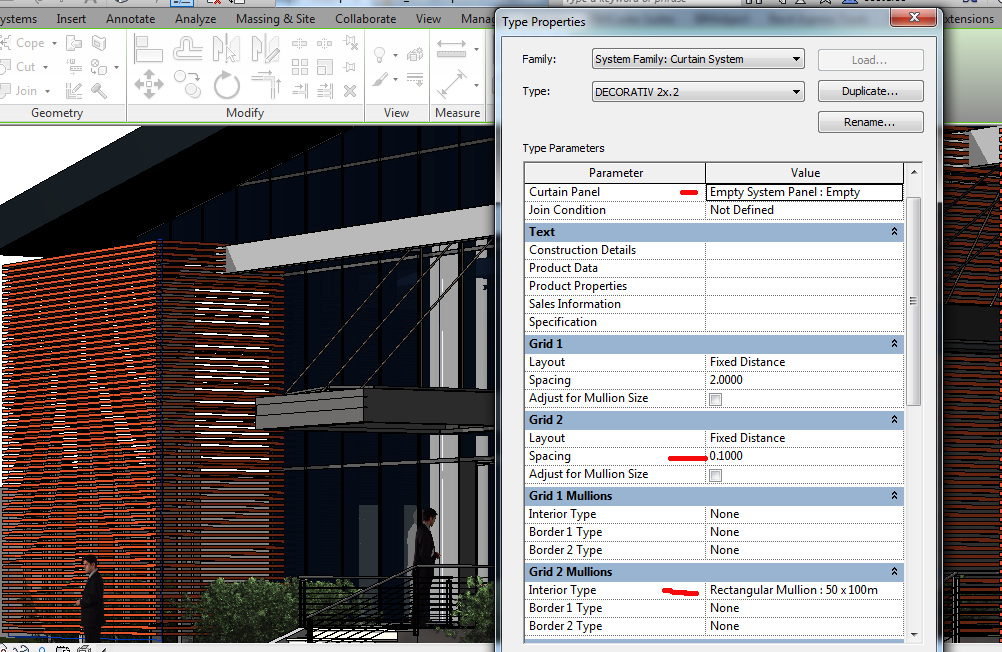Select the Offset tool
The width and height of the screenshot is (1002, 652).
click(x=188, y=50)
